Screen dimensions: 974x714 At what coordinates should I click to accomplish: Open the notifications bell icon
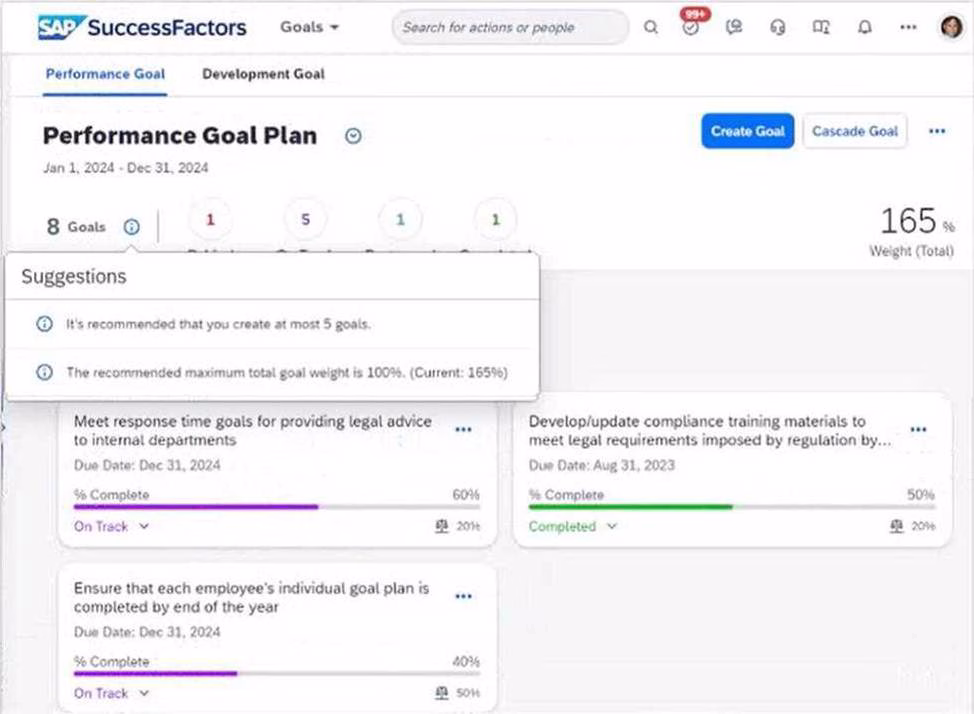point(865,28)
